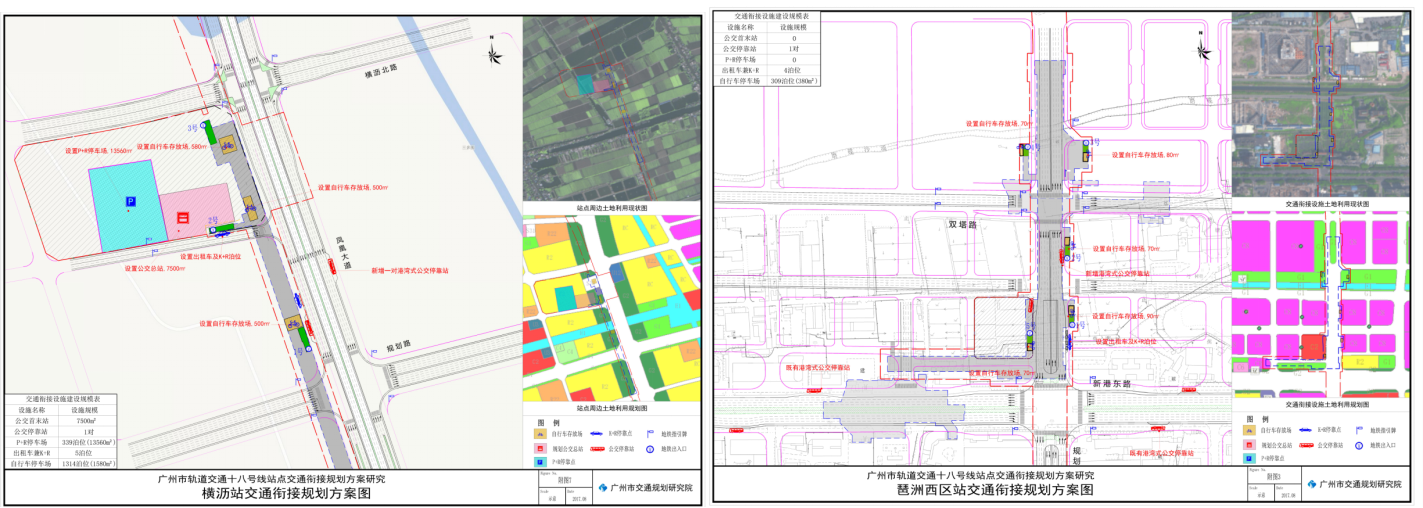Click the P+R parking legend swatch in right legend
The height and width of the screenshot is (508, 1423).
tap(1249, 457)
